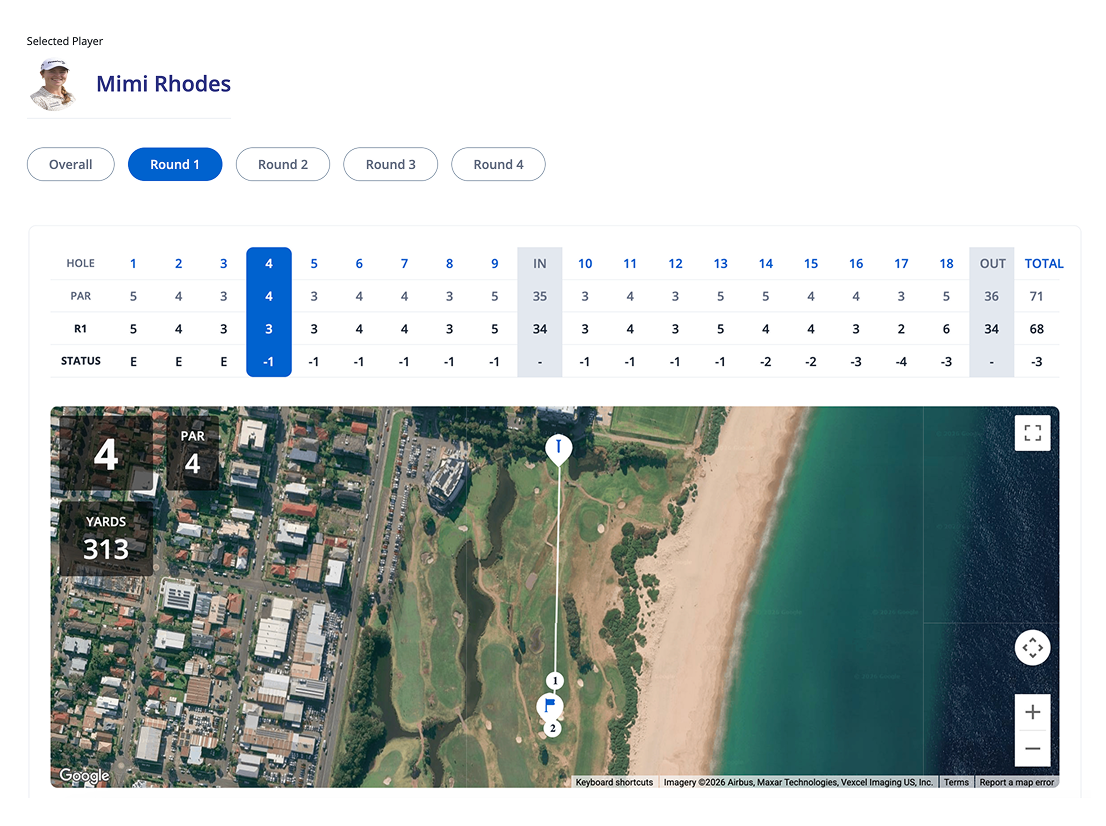
Task: Zoom in on the map
Action: coord(1032,712)
